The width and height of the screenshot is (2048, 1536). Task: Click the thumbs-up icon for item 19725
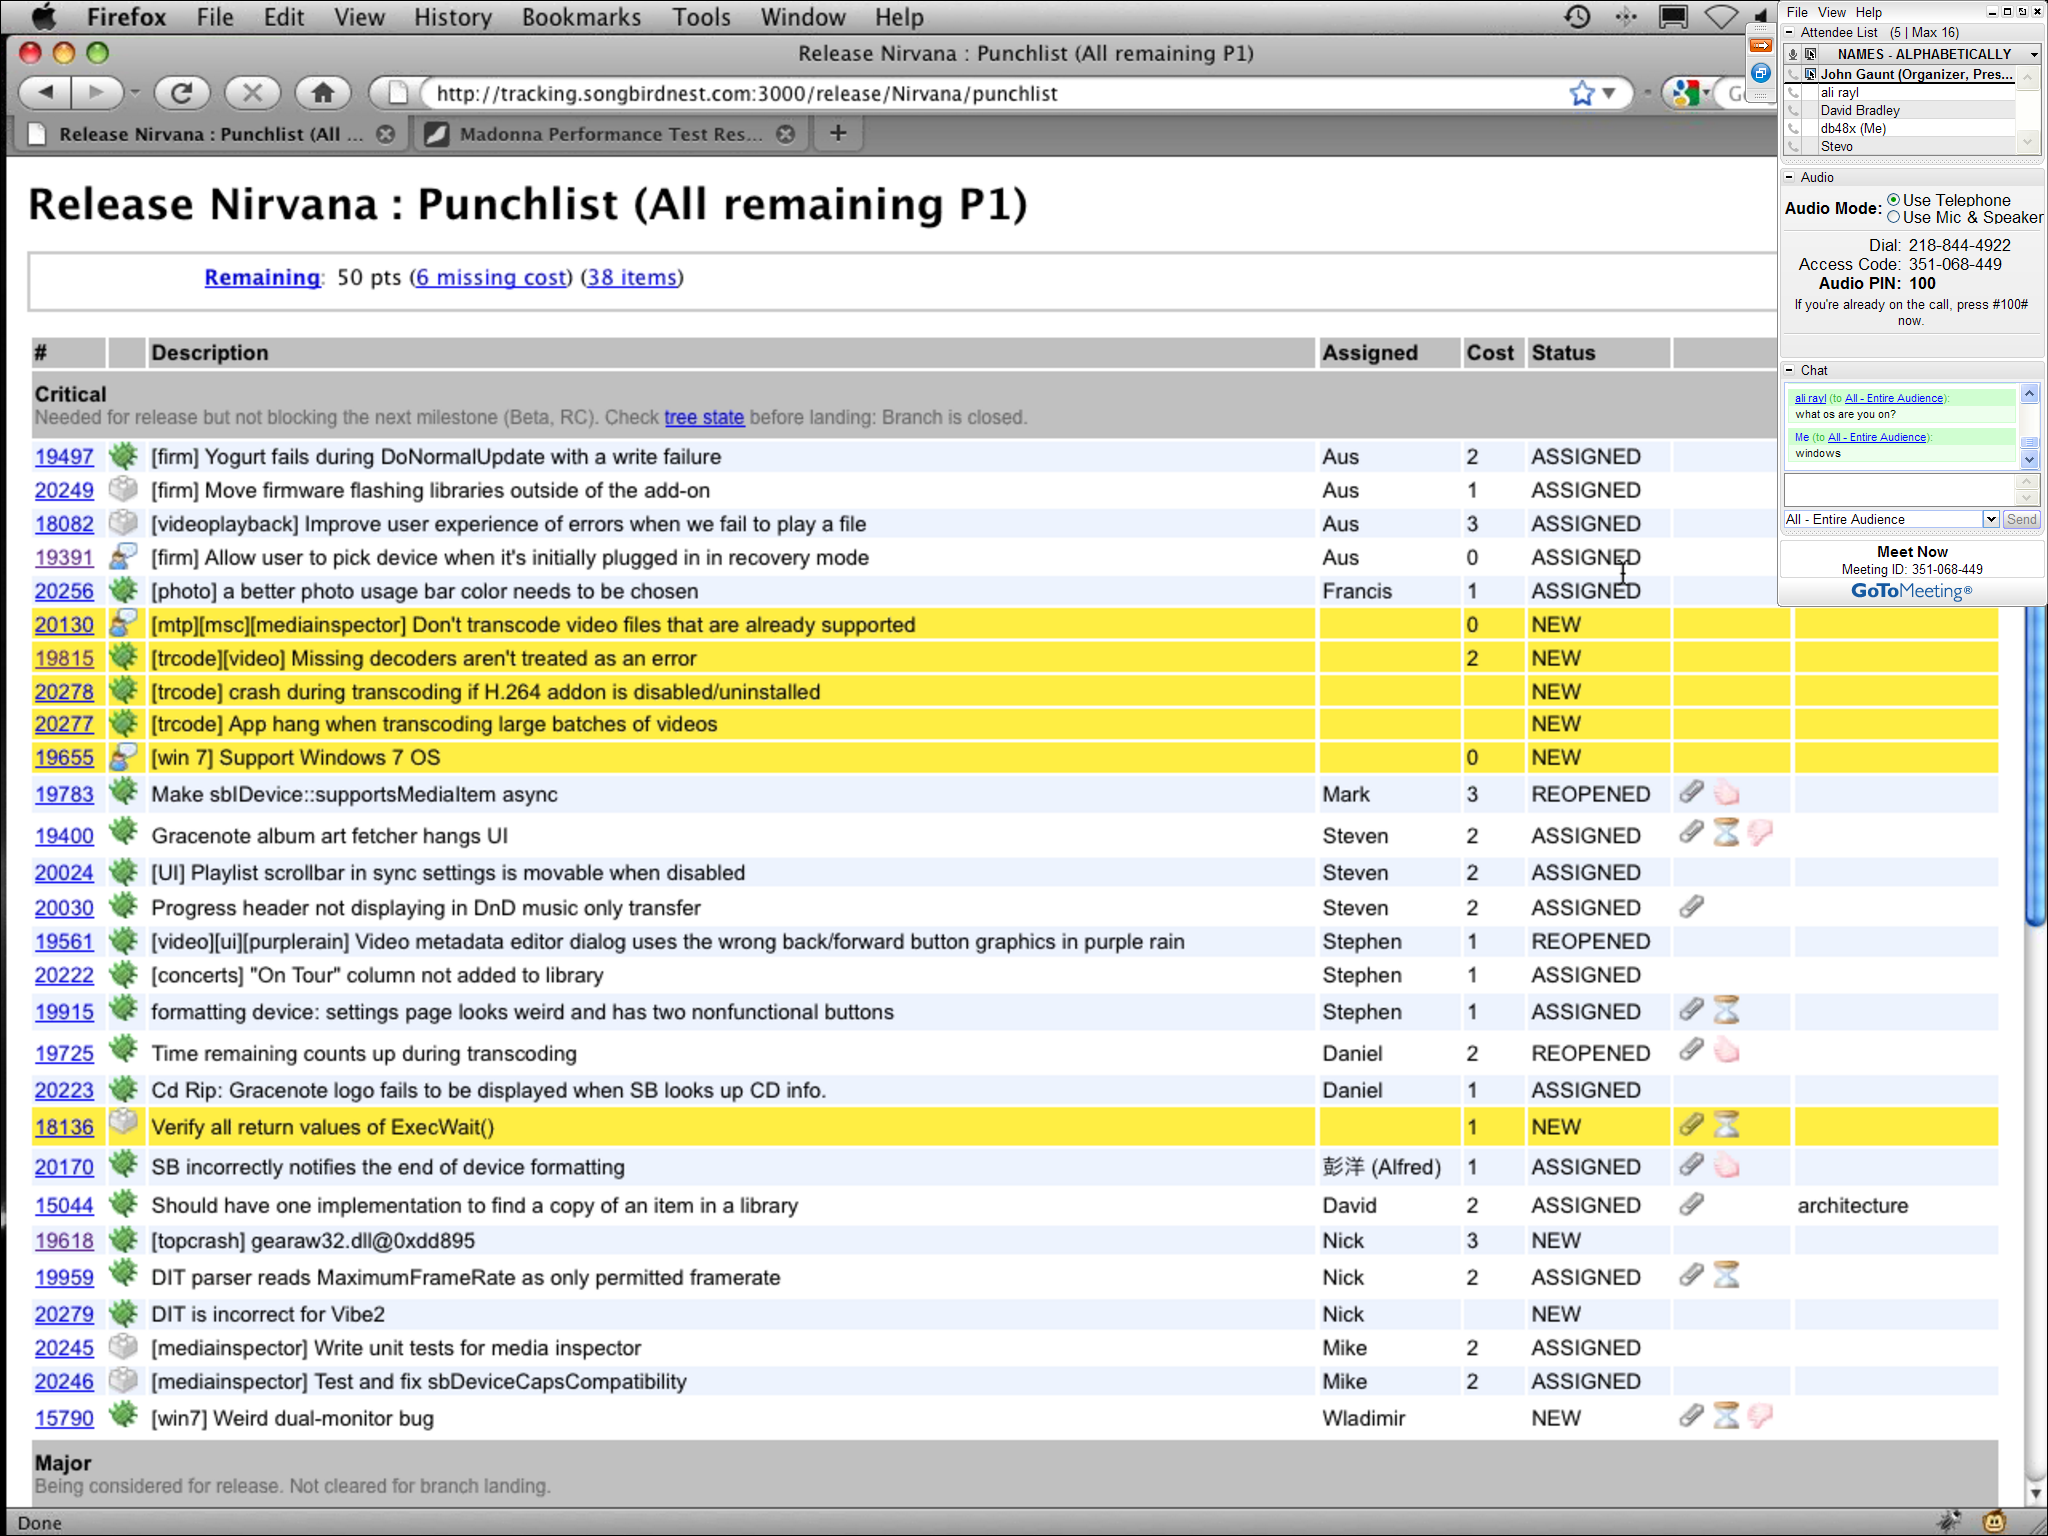(1726, 1051)
